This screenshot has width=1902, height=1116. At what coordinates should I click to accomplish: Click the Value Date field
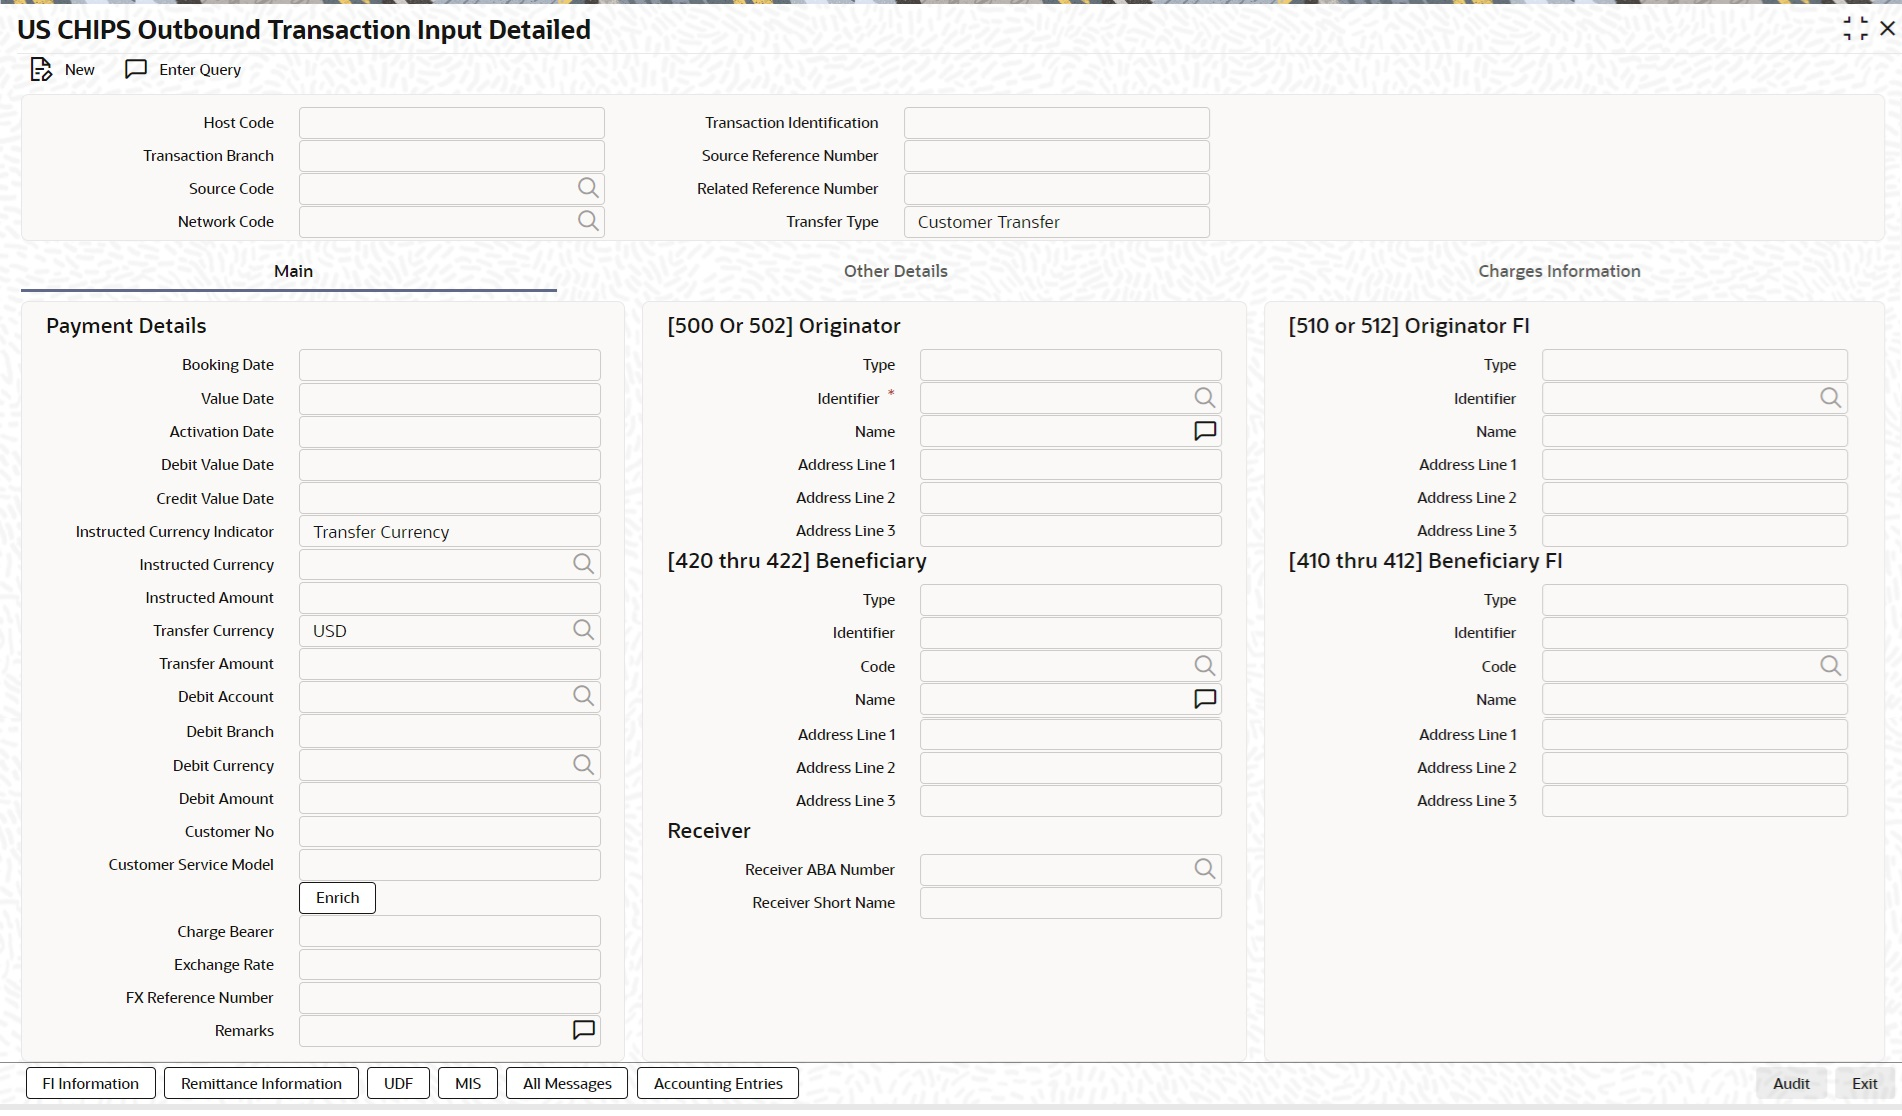coord(450,399)
